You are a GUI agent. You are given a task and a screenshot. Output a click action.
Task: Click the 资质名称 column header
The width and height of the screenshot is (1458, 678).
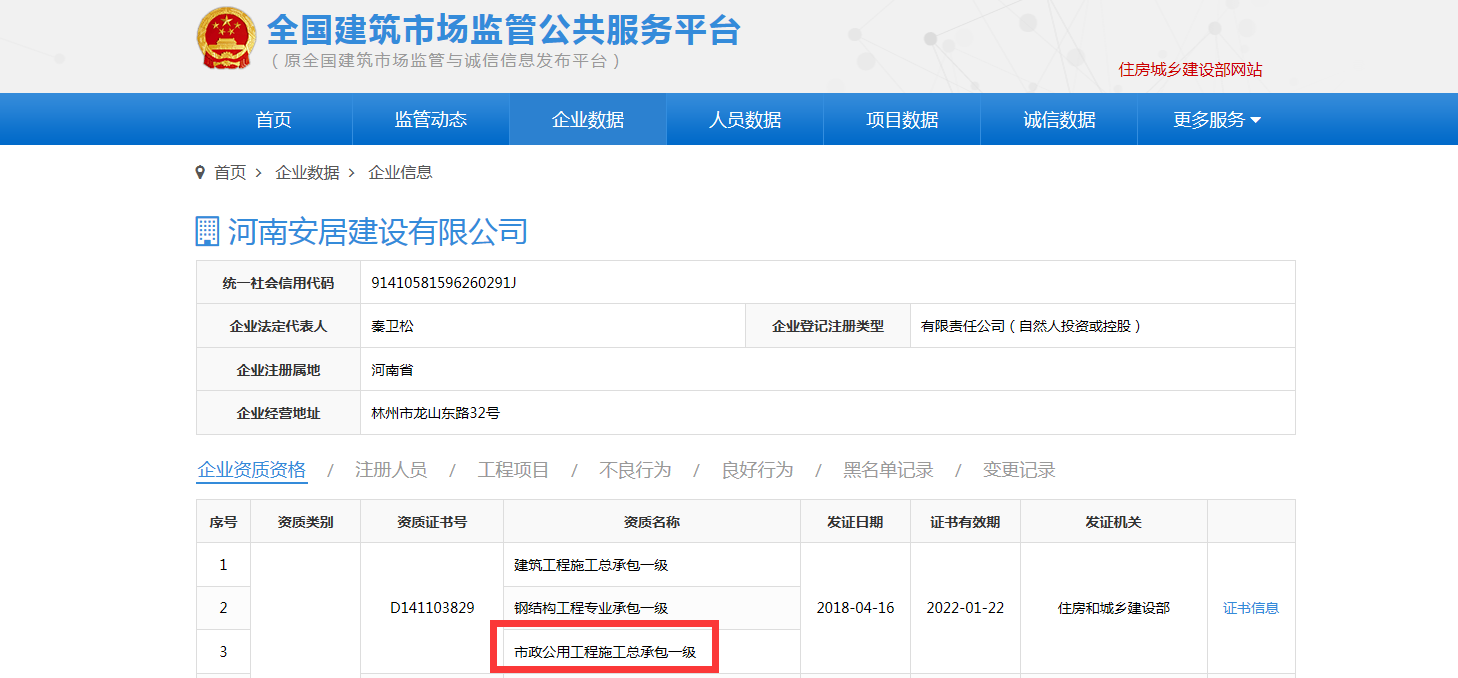[652, 522]
